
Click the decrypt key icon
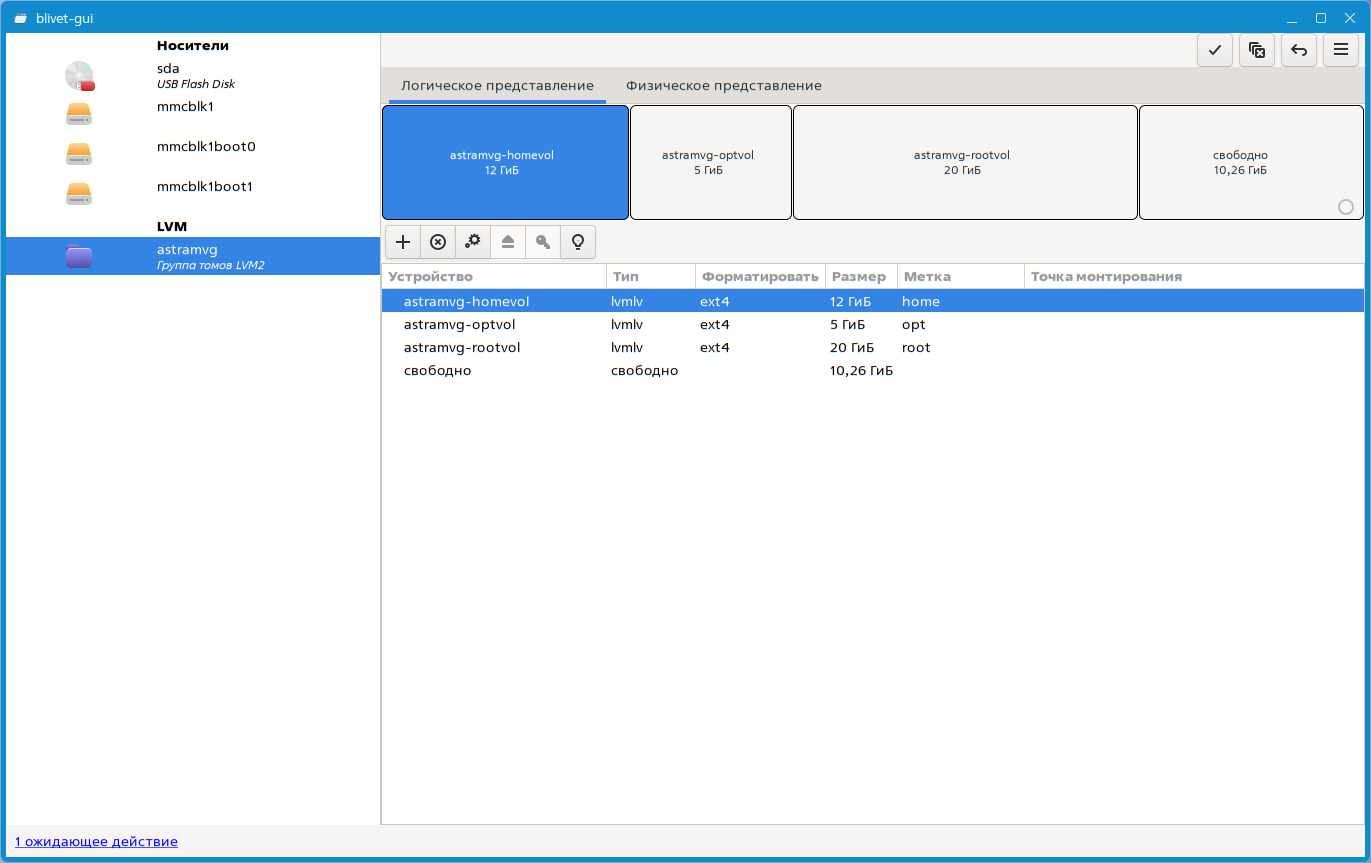click(543, 242)
